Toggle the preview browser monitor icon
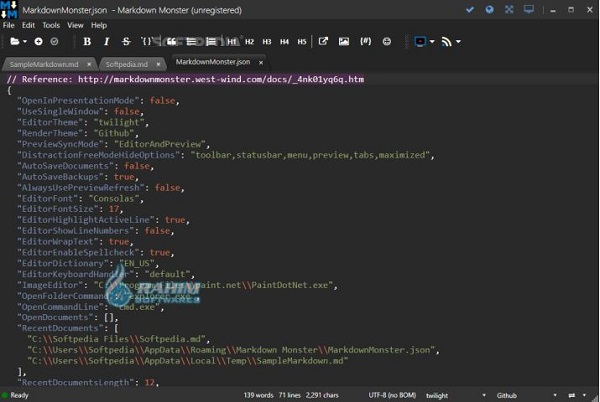This screenshot has height=402, width=600. [419, 42]
